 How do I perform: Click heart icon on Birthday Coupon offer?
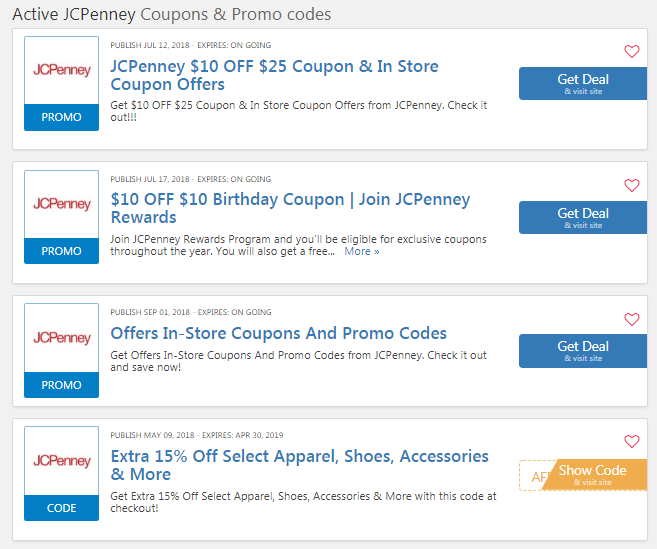pyautogui.click(x=631, y=186)
